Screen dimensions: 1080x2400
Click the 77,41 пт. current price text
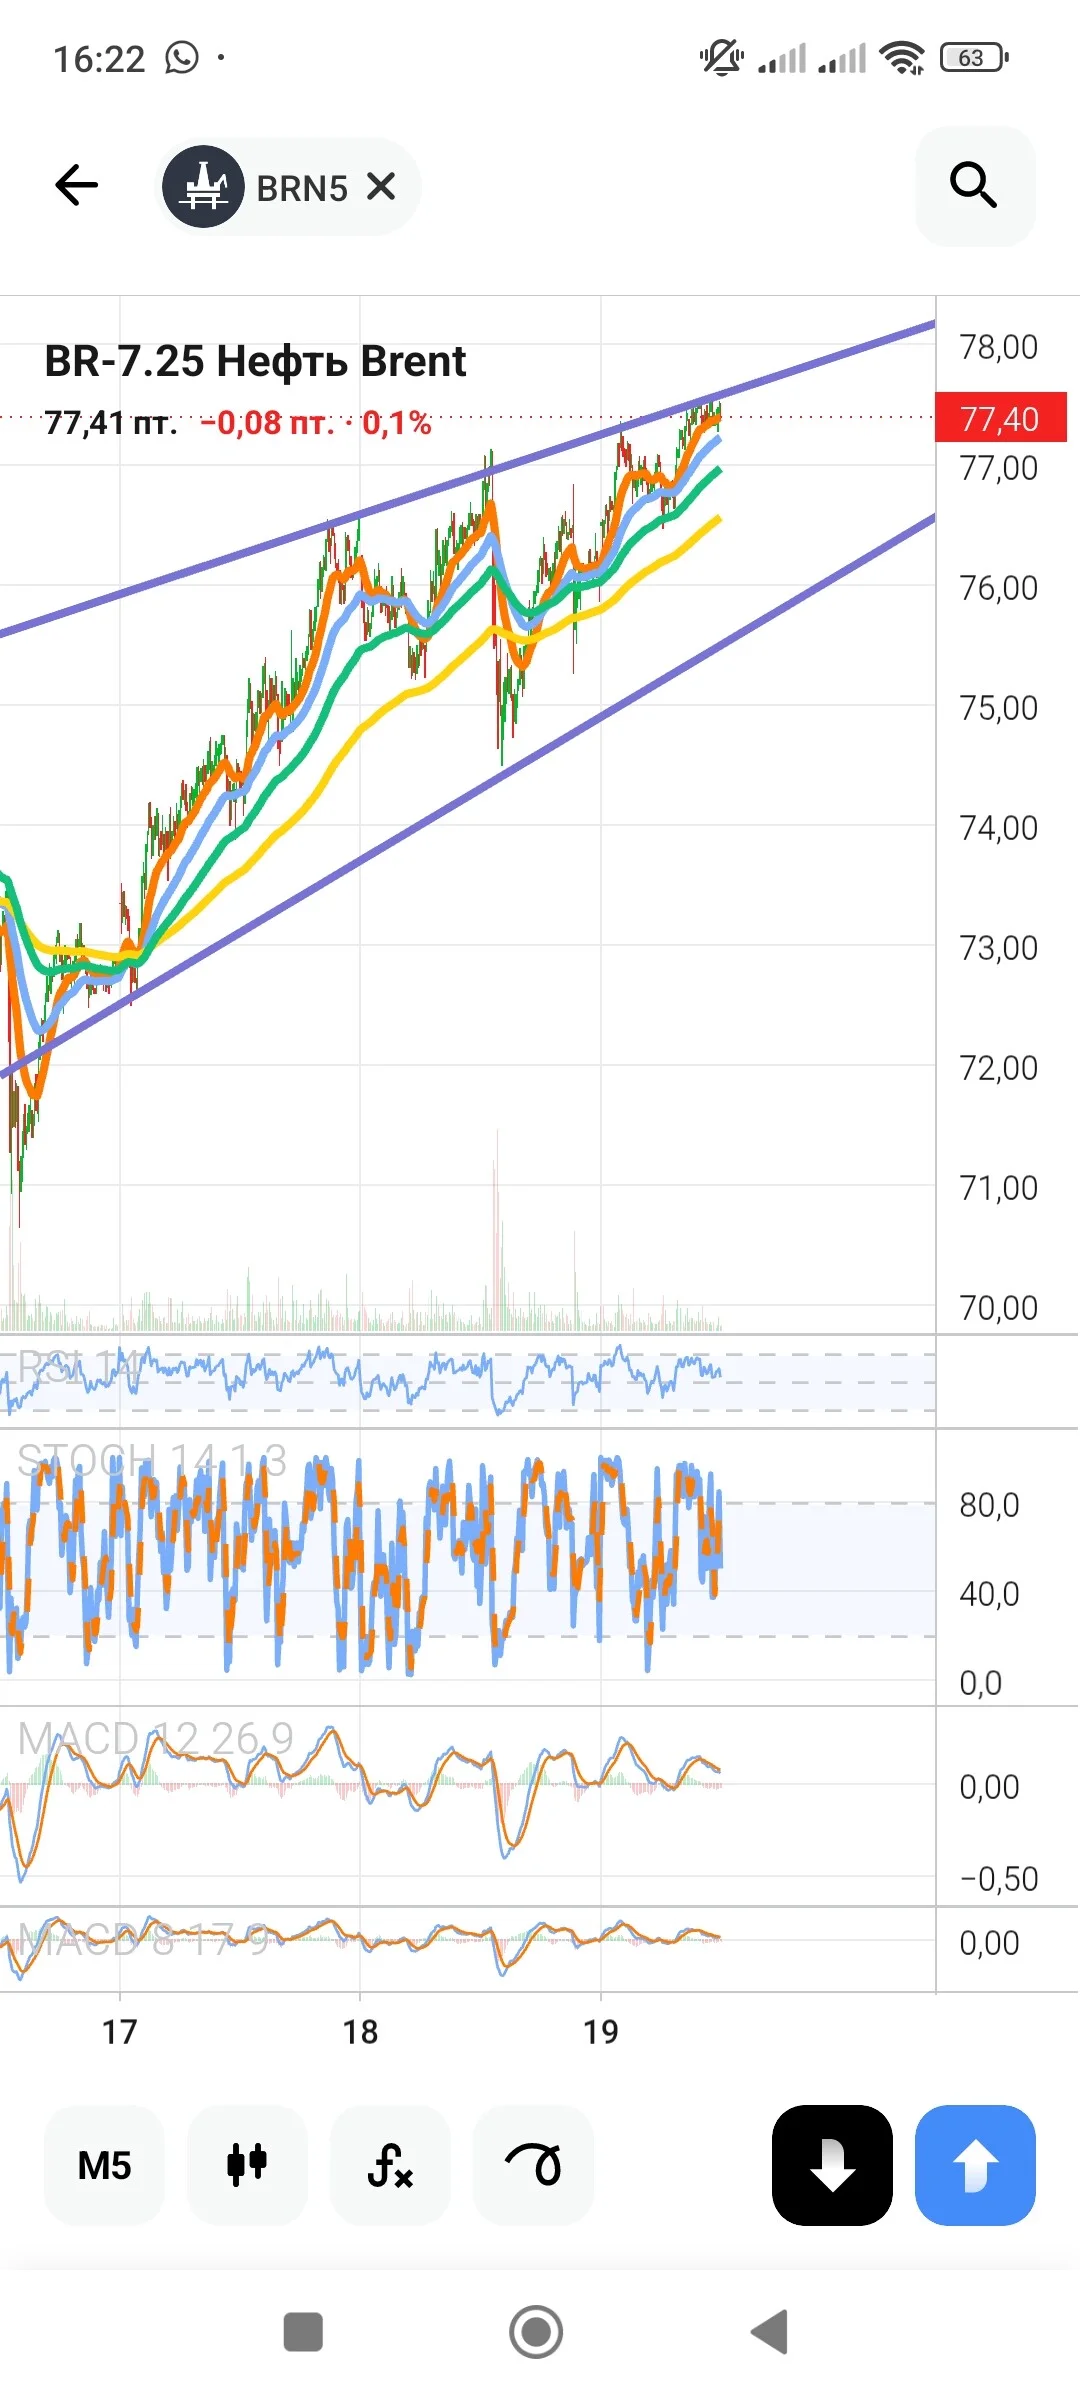point(110,423)
